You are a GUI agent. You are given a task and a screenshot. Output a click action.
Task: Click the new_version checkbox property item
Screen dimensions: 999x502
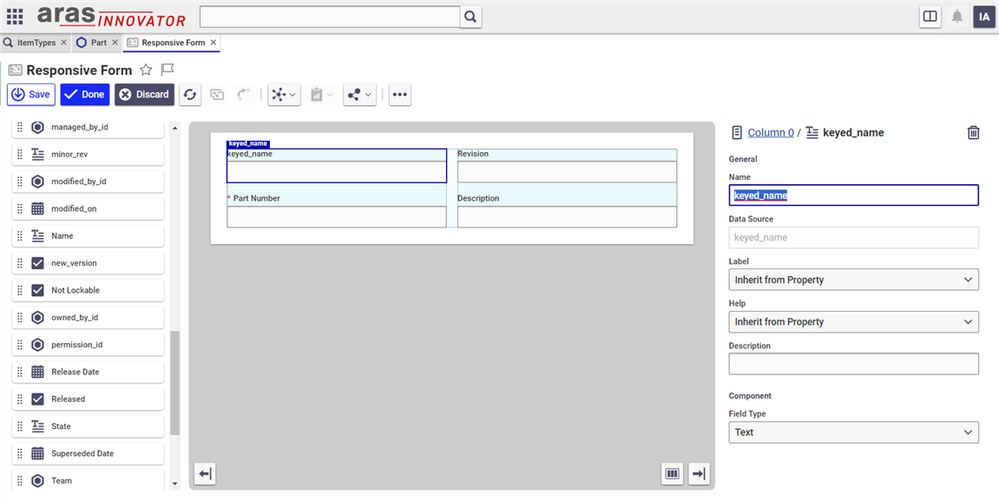[x=87, y=263]
